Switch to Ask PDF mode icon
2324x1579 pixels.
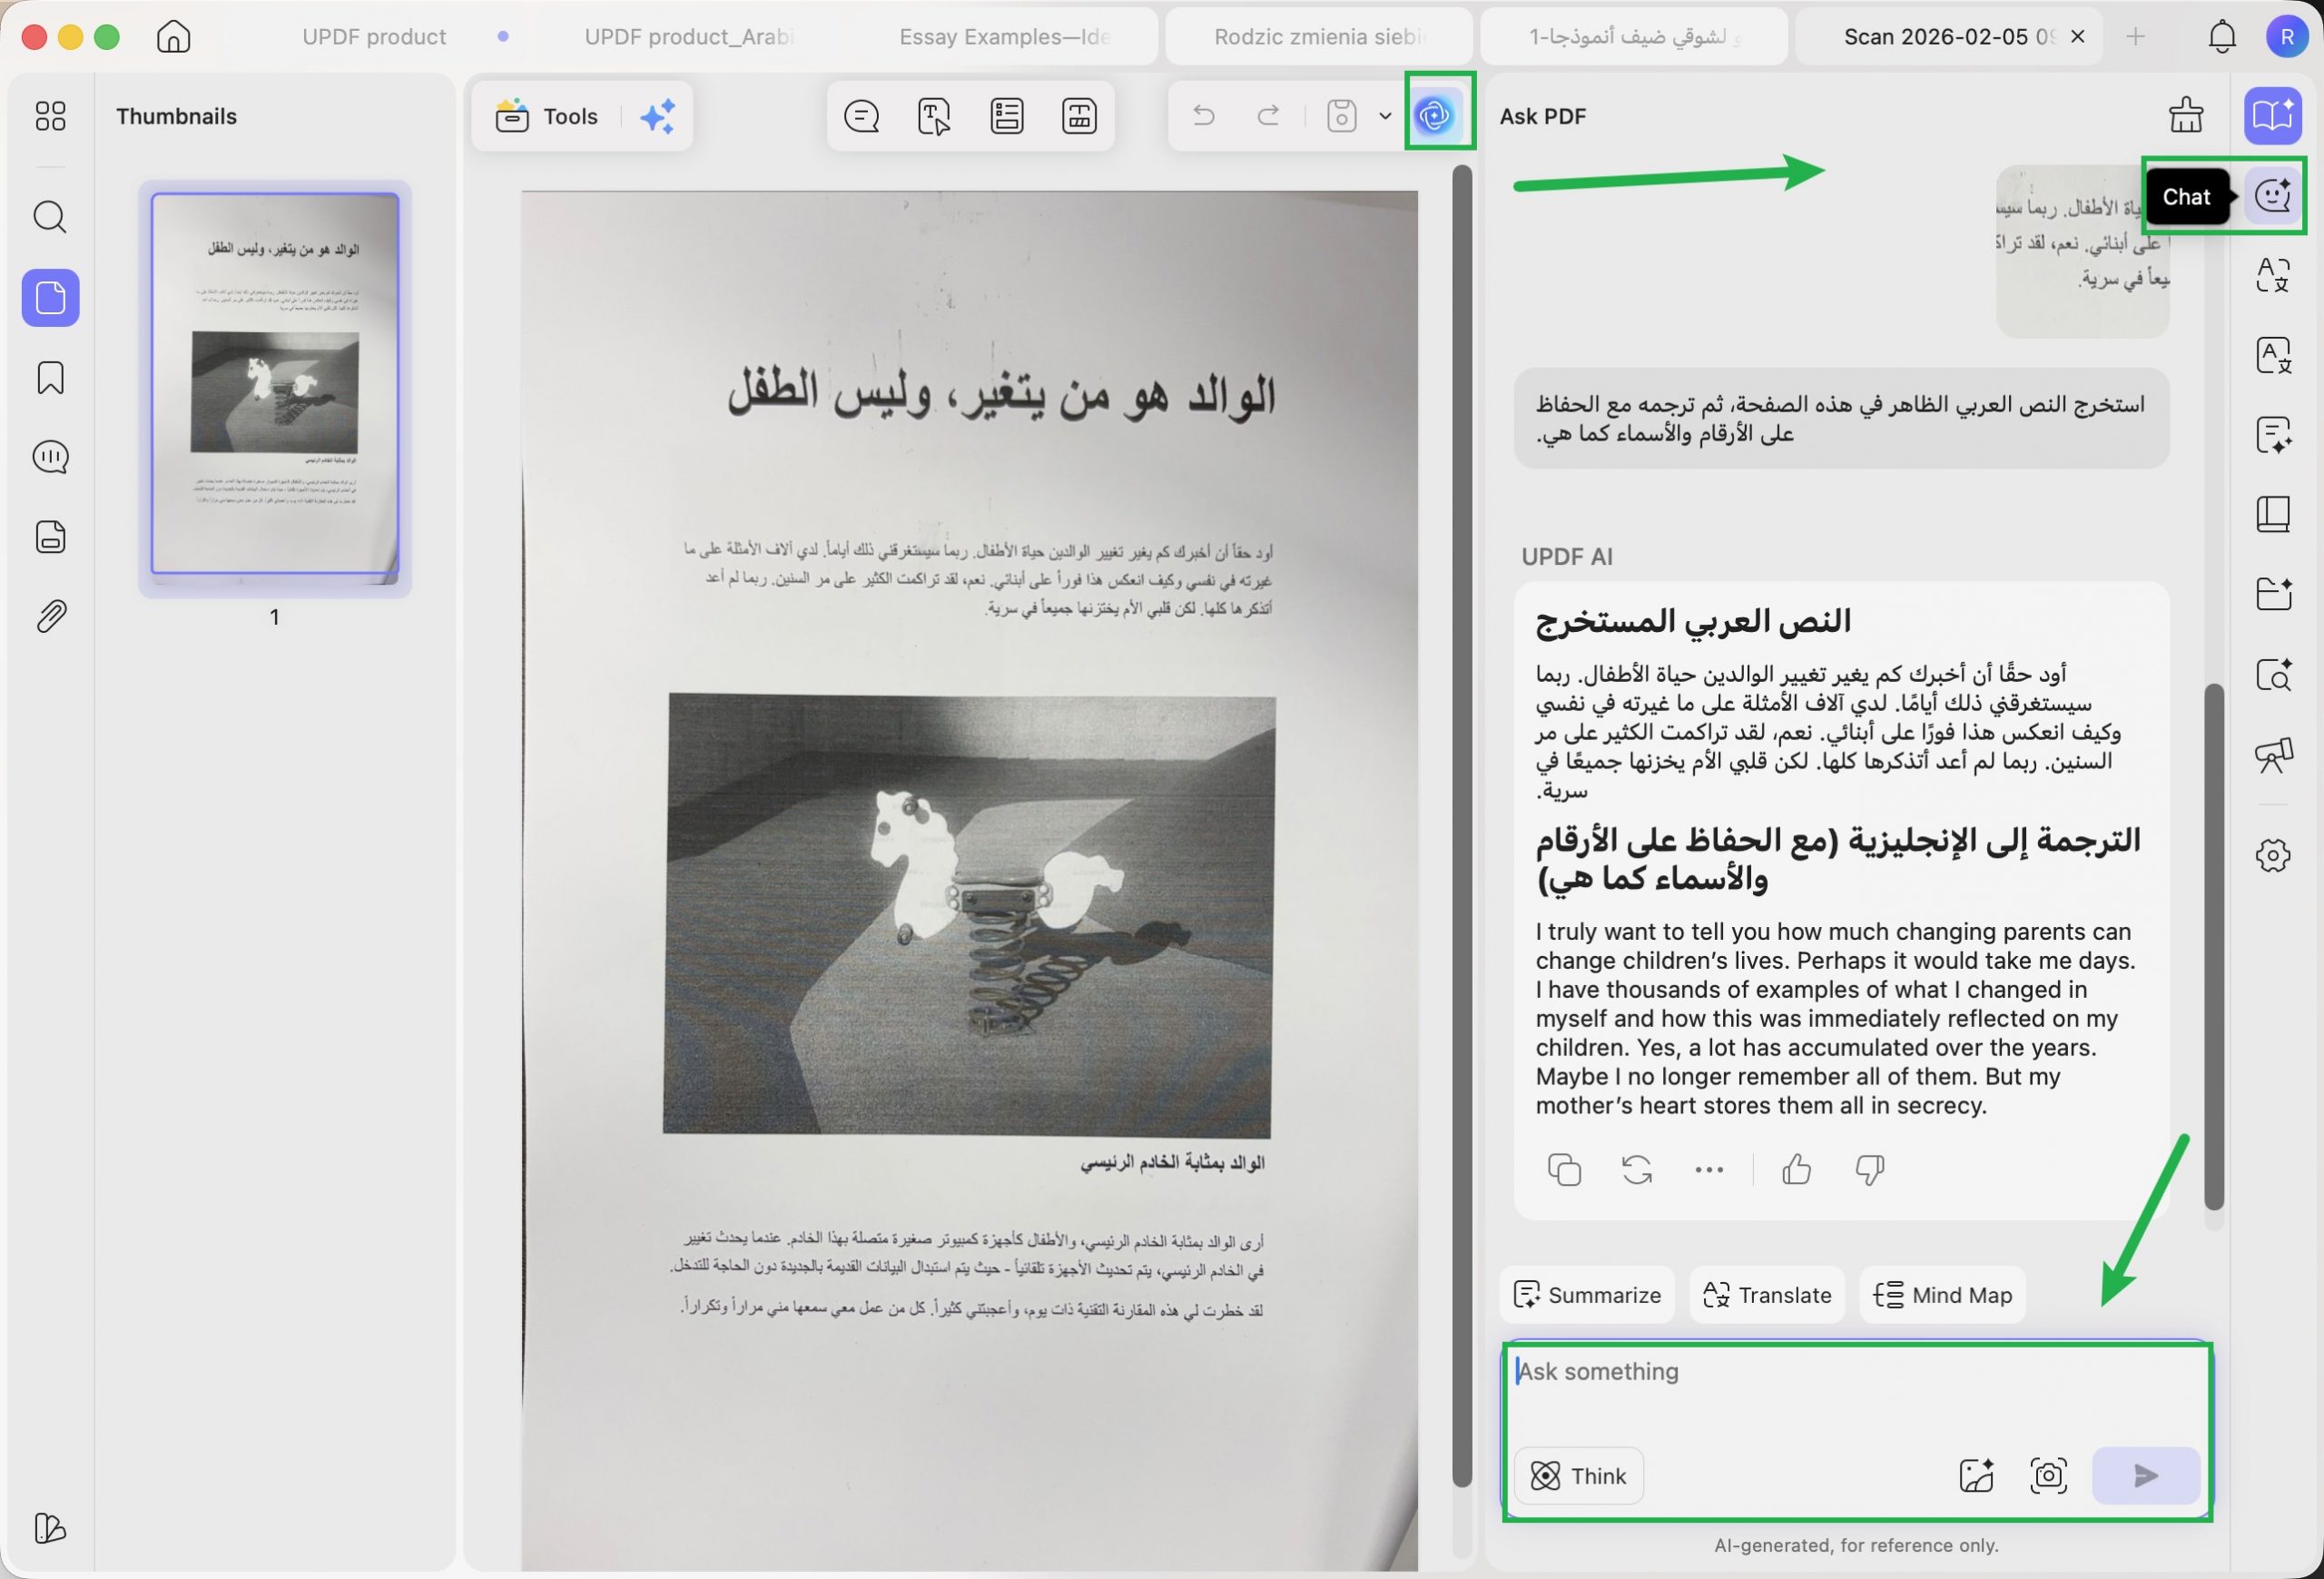[2272, 116]
